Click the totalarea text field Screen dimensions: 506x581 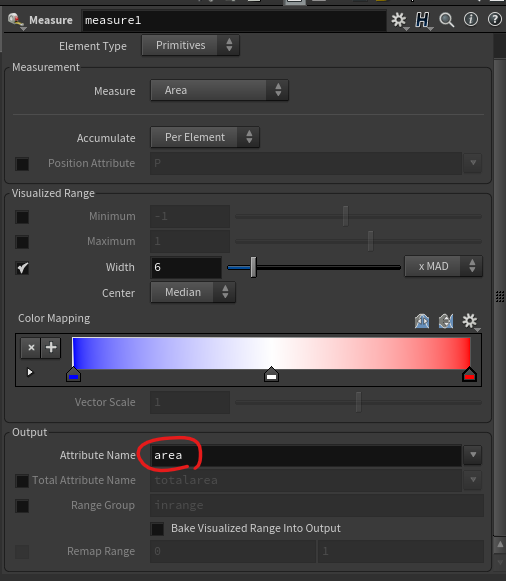click(x=306, y=481)
